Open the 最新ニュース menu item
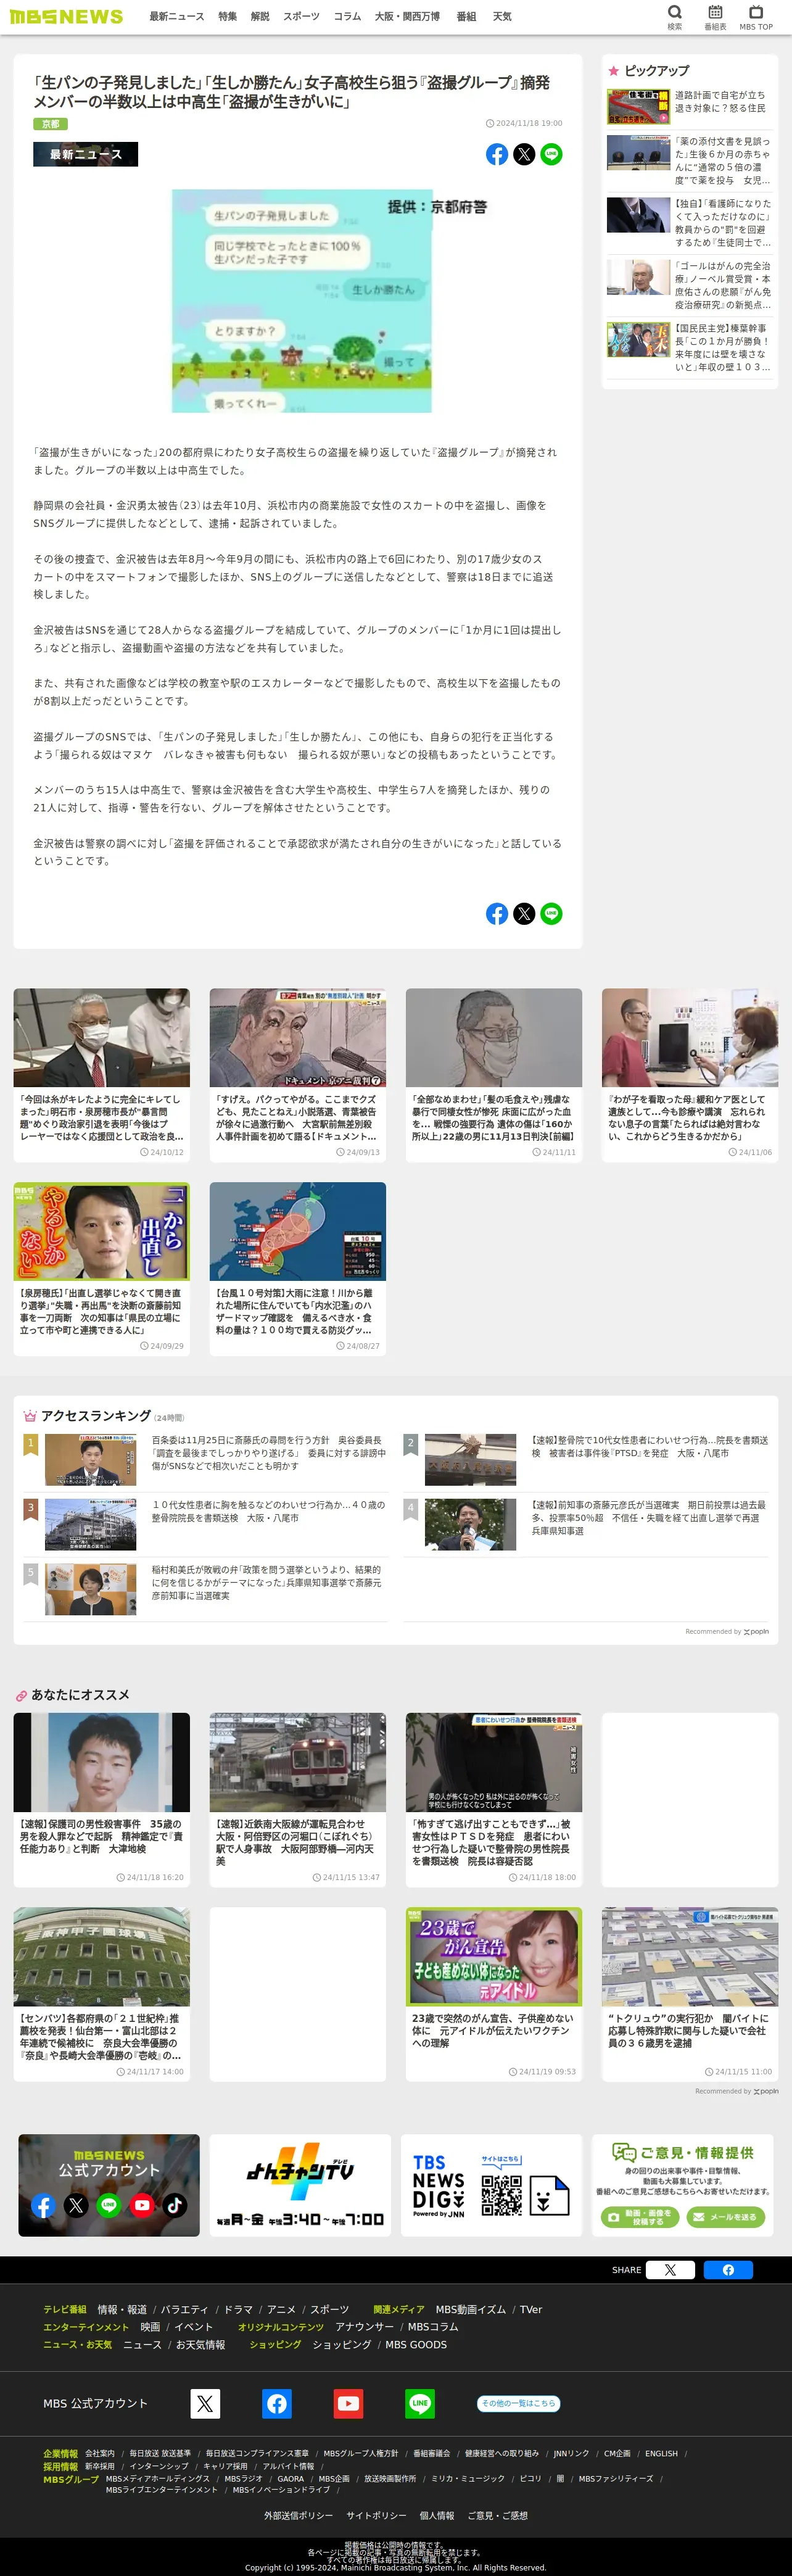 point(177,16)
